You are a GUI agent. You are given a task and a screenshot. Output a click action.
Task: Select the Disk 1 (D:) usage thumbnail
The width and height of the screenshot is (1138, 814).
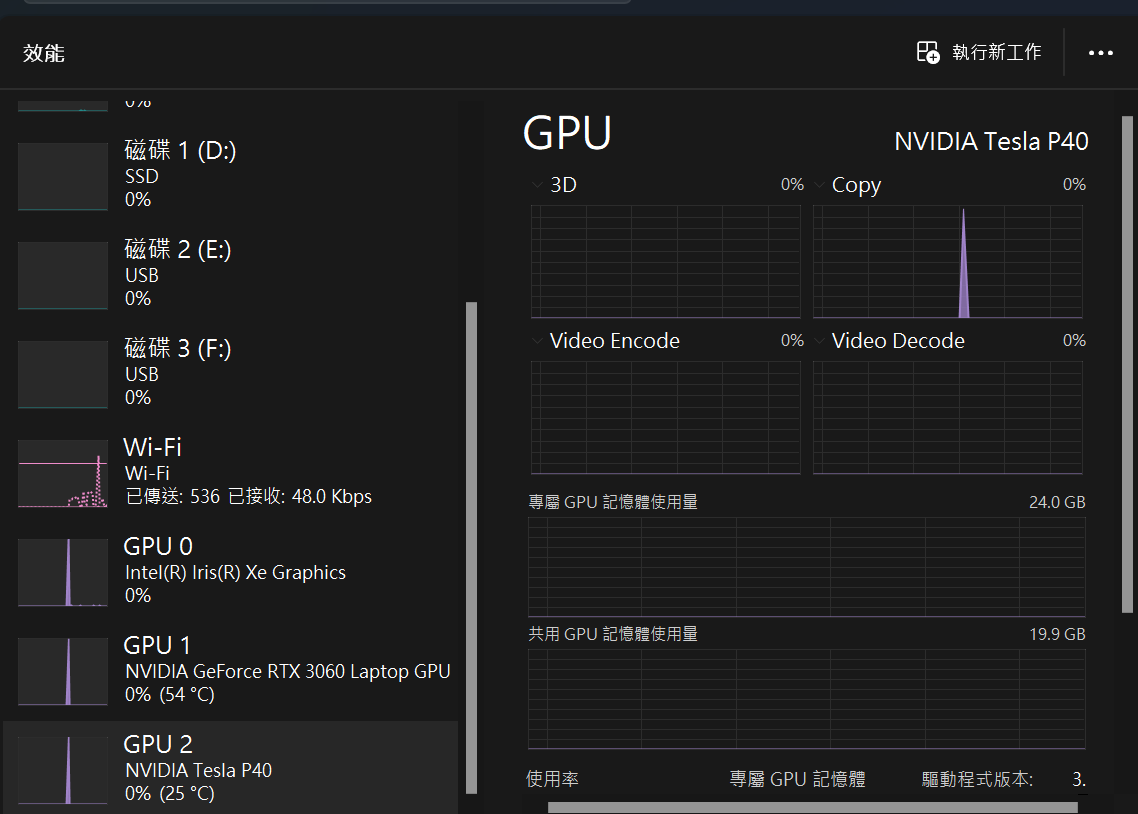63,176
